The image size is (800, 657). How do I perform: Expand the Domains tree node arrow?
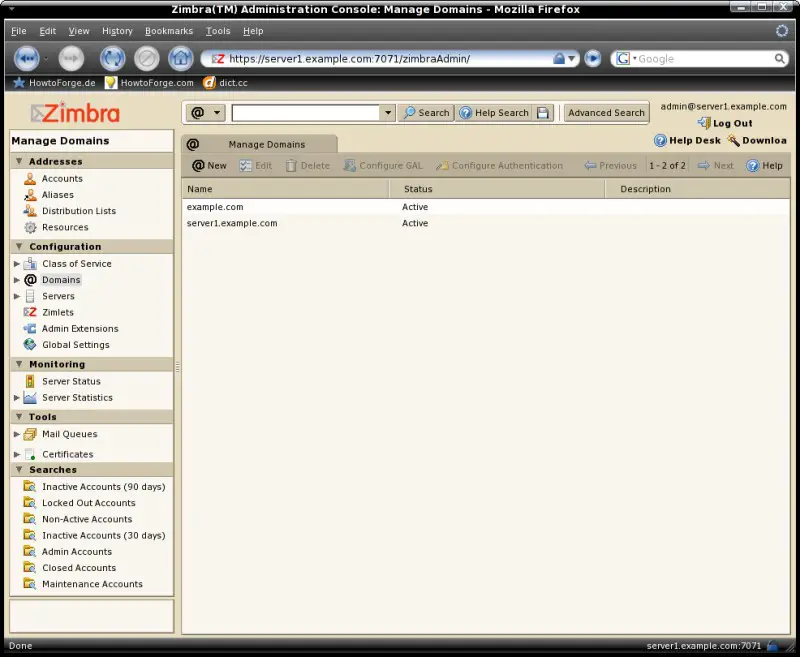17,280
